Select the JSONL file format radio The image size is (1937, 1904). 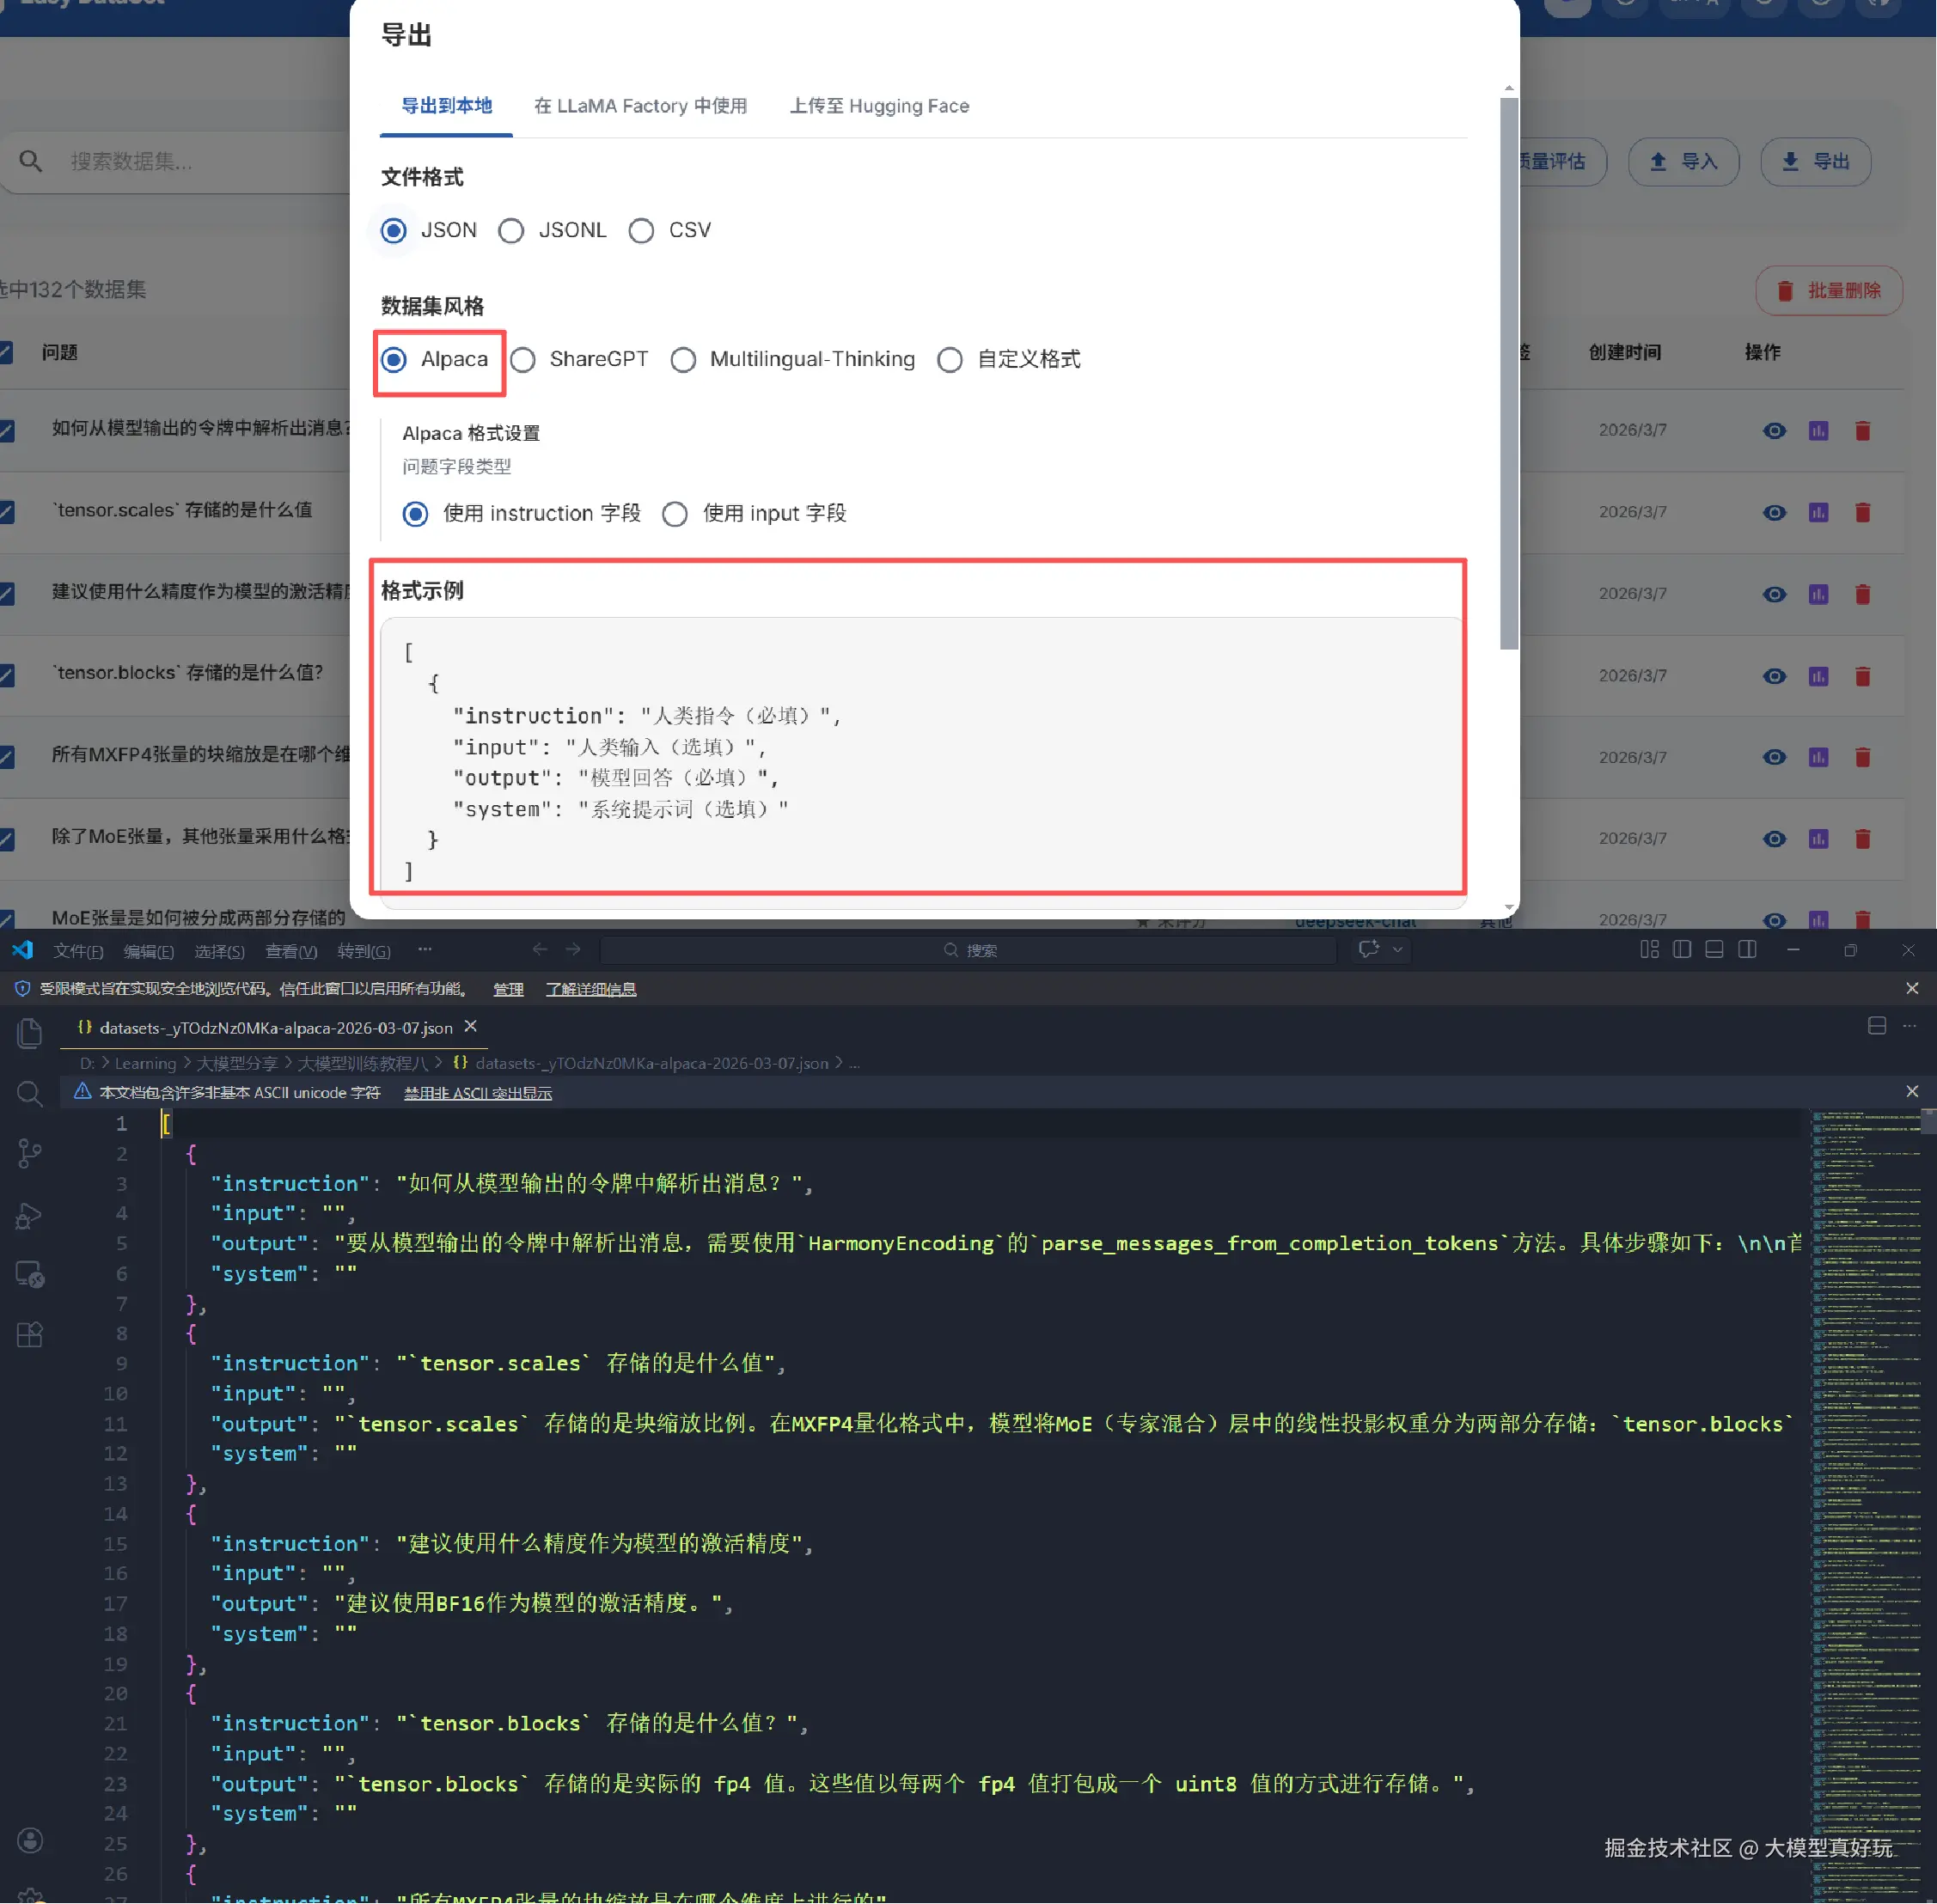pos(511,231)
